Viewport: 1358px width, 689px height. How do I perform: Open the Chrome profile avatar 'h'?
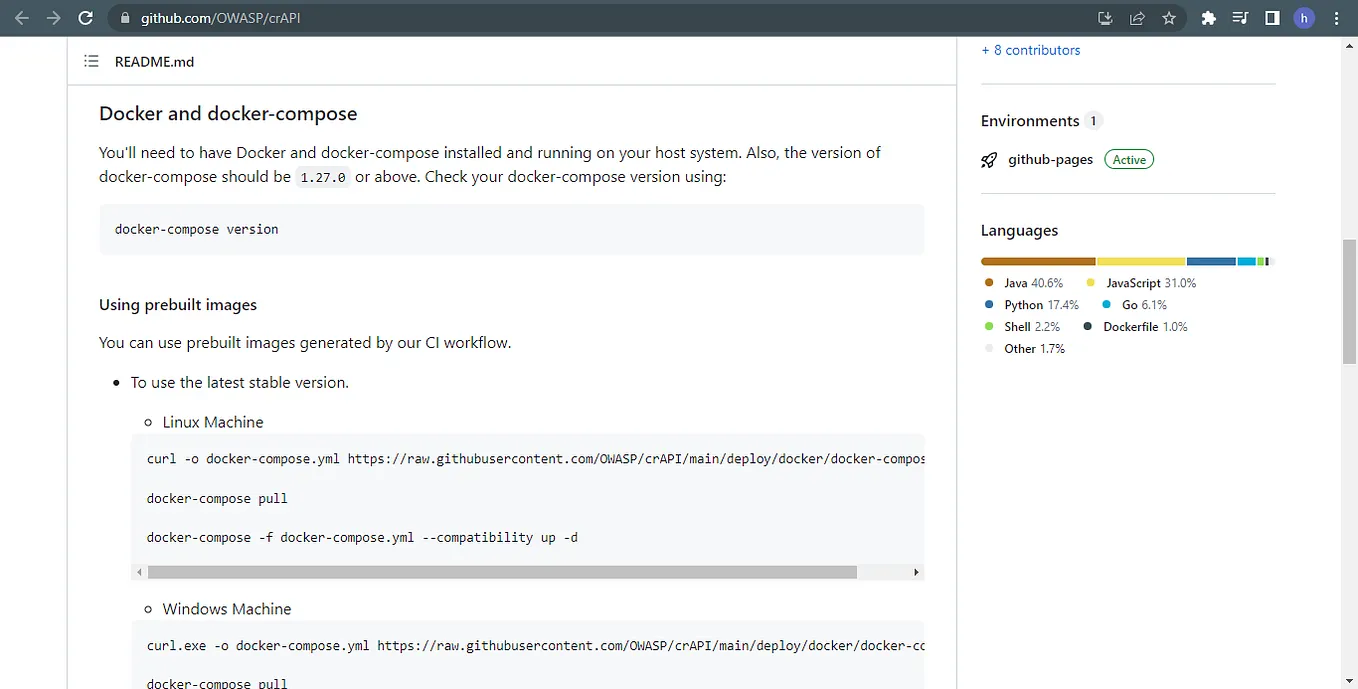[x=1303, y=17]
